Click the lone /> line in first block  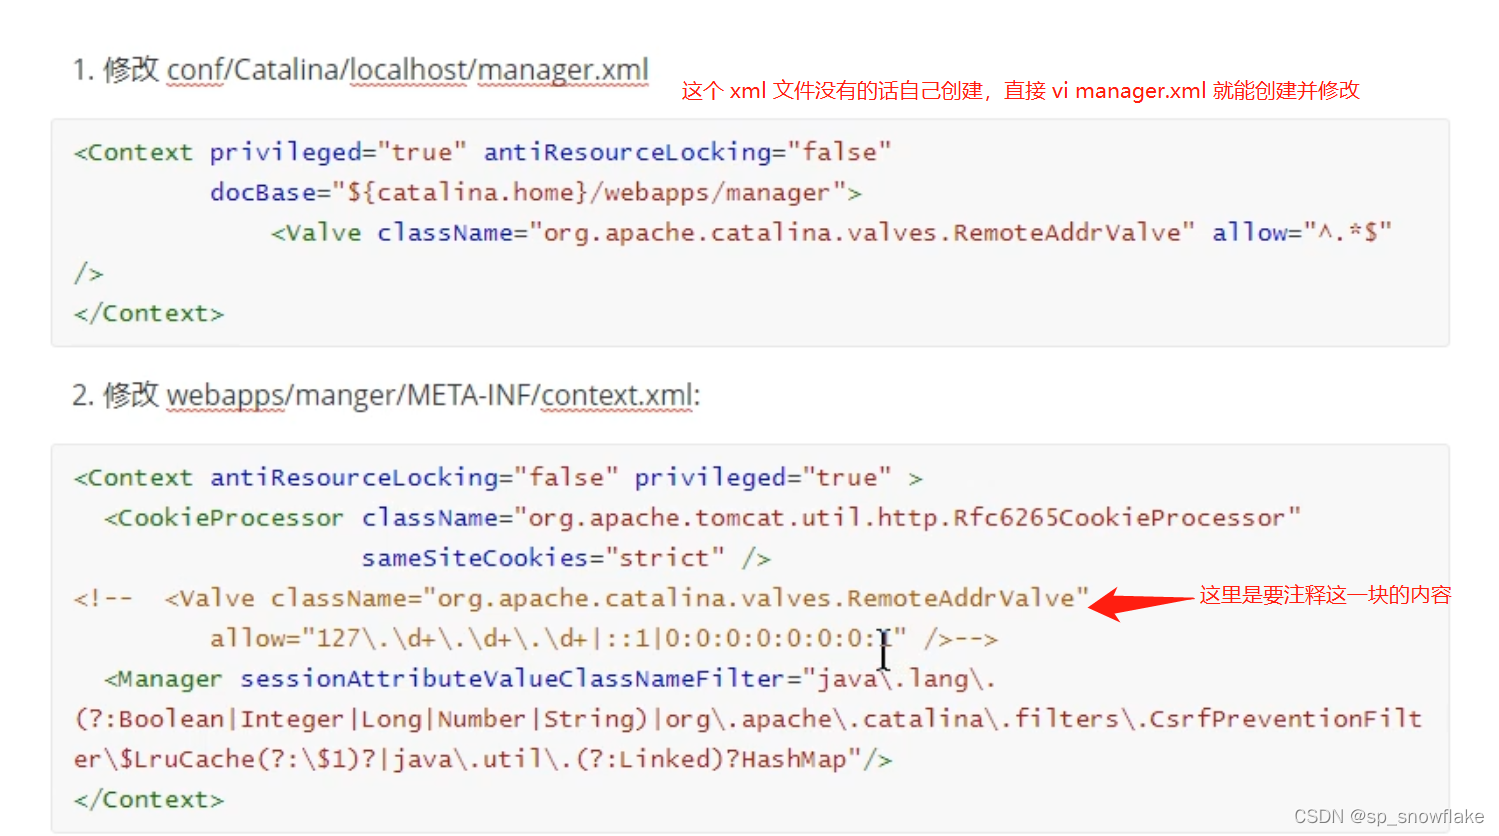(x=88, y=273)
